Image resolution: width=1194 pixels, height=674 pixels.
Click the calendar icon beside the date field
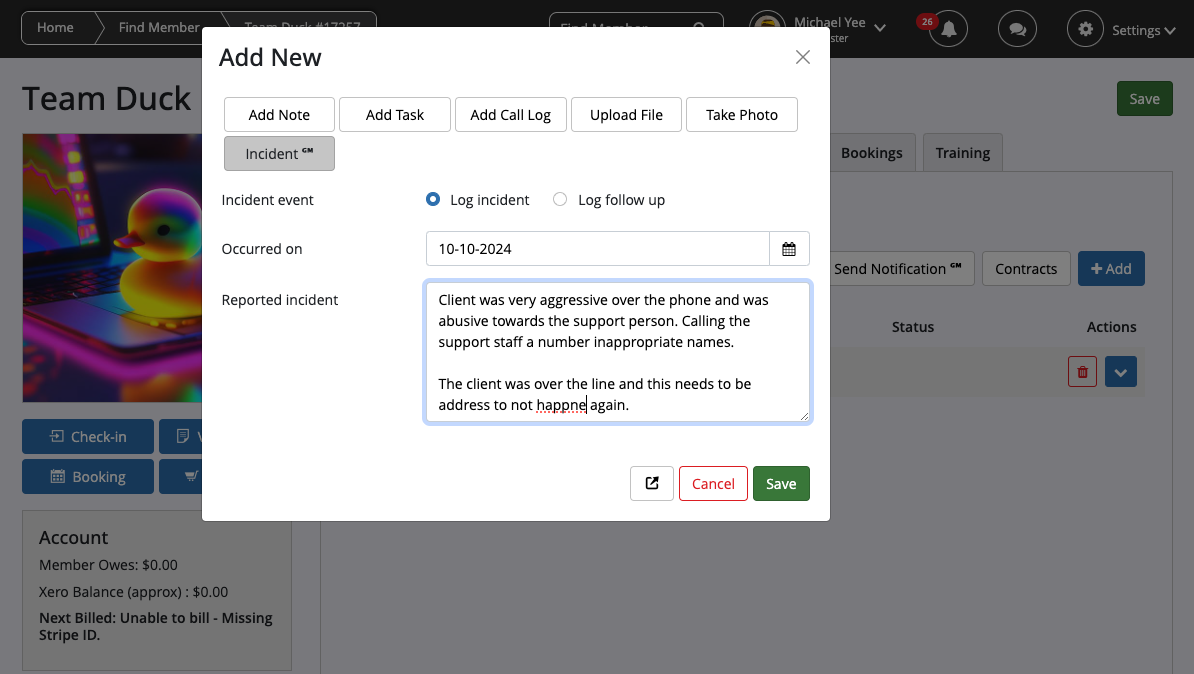coord(789,249)
